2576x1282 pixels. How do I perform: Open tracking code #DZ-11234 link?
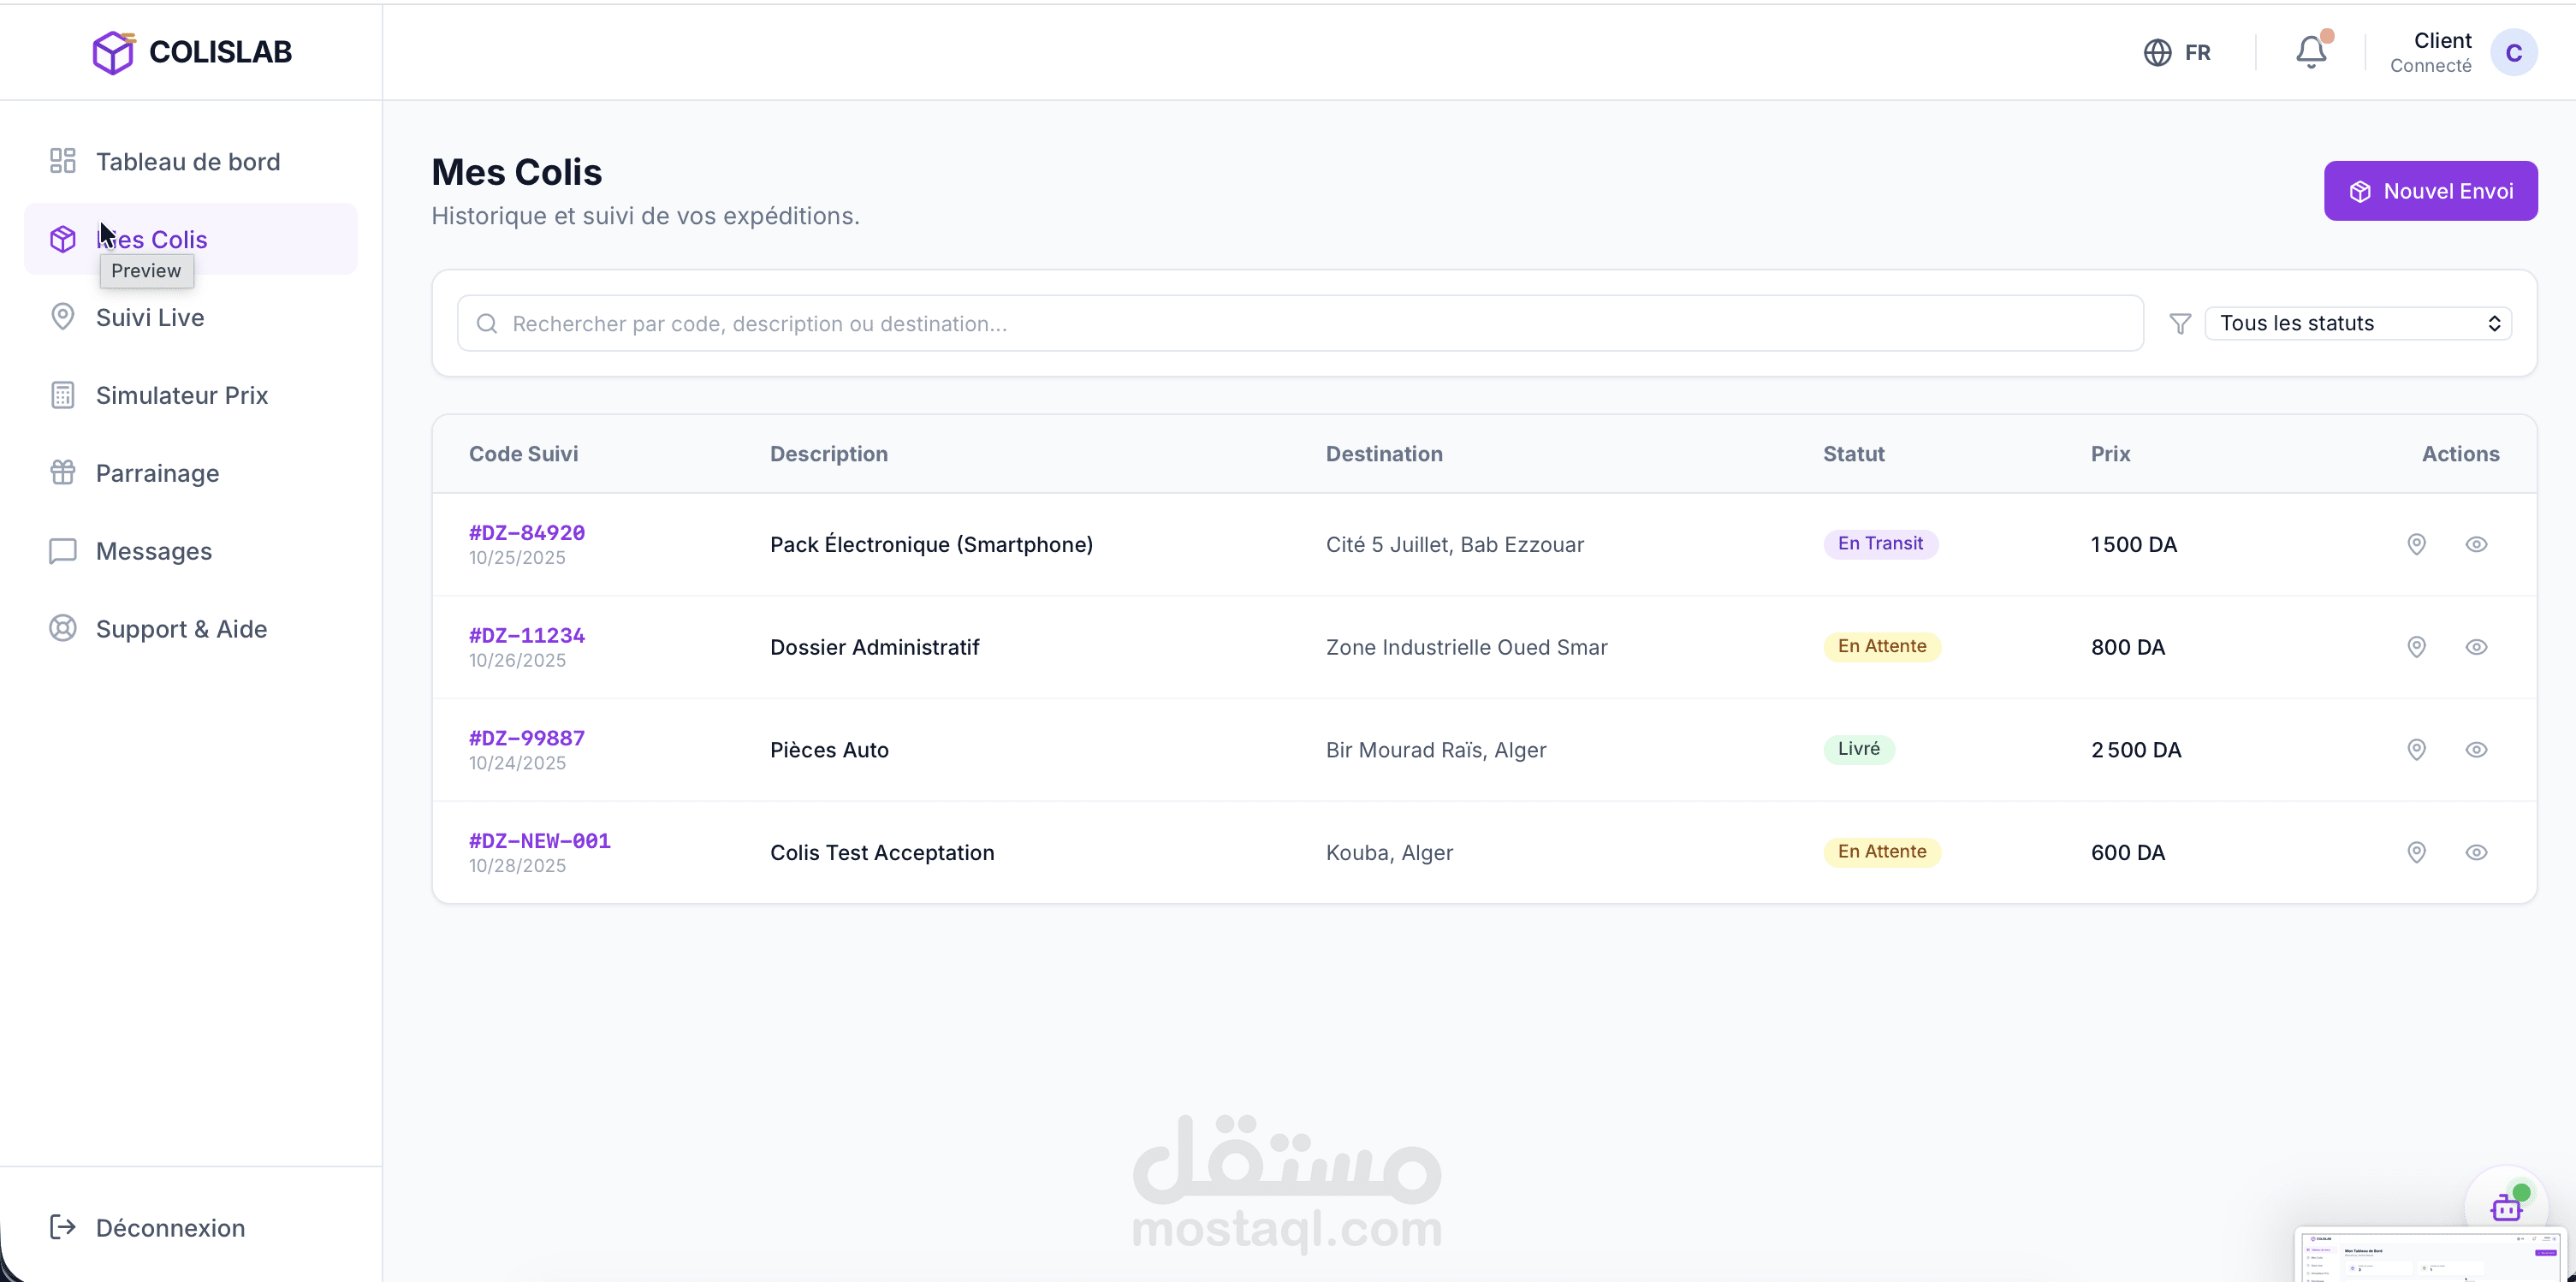[527, 635]
